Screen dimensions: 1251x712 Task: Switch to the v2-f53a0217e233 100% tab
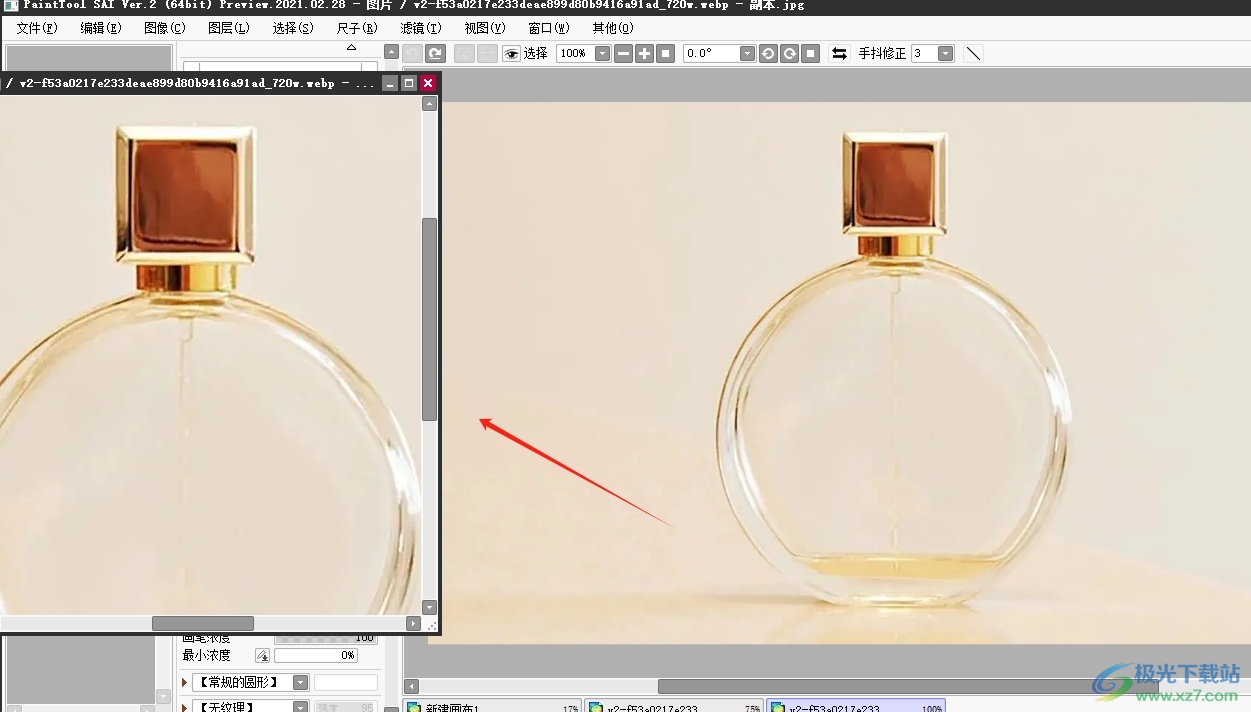(x=856, y=706)
